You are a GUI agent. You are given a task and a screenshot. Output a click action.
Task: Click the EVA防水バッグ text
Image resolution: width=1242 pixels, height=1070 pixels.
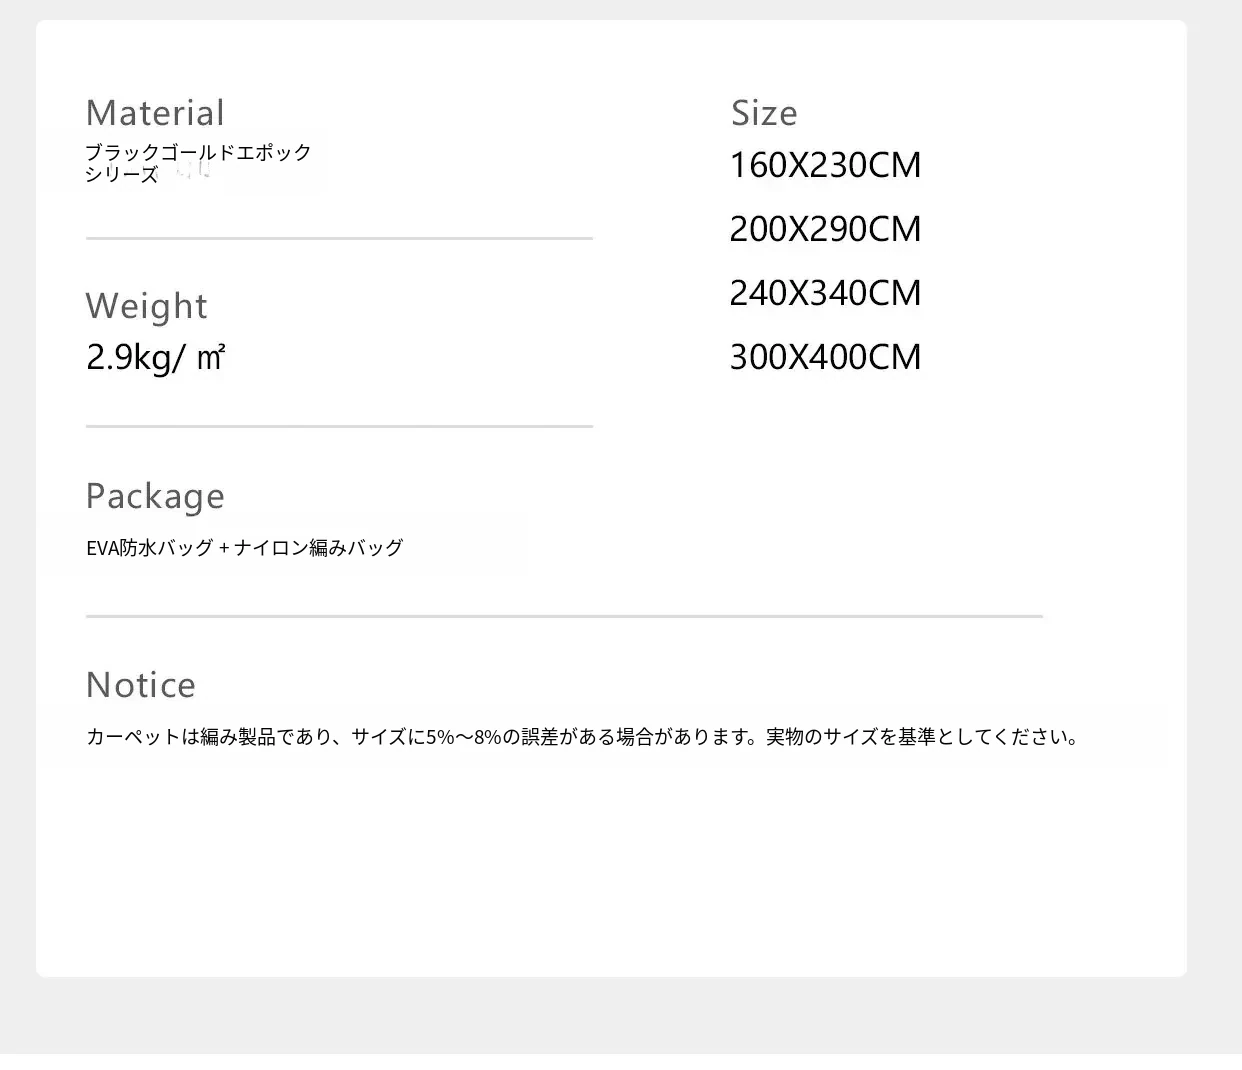click(150, 548)
